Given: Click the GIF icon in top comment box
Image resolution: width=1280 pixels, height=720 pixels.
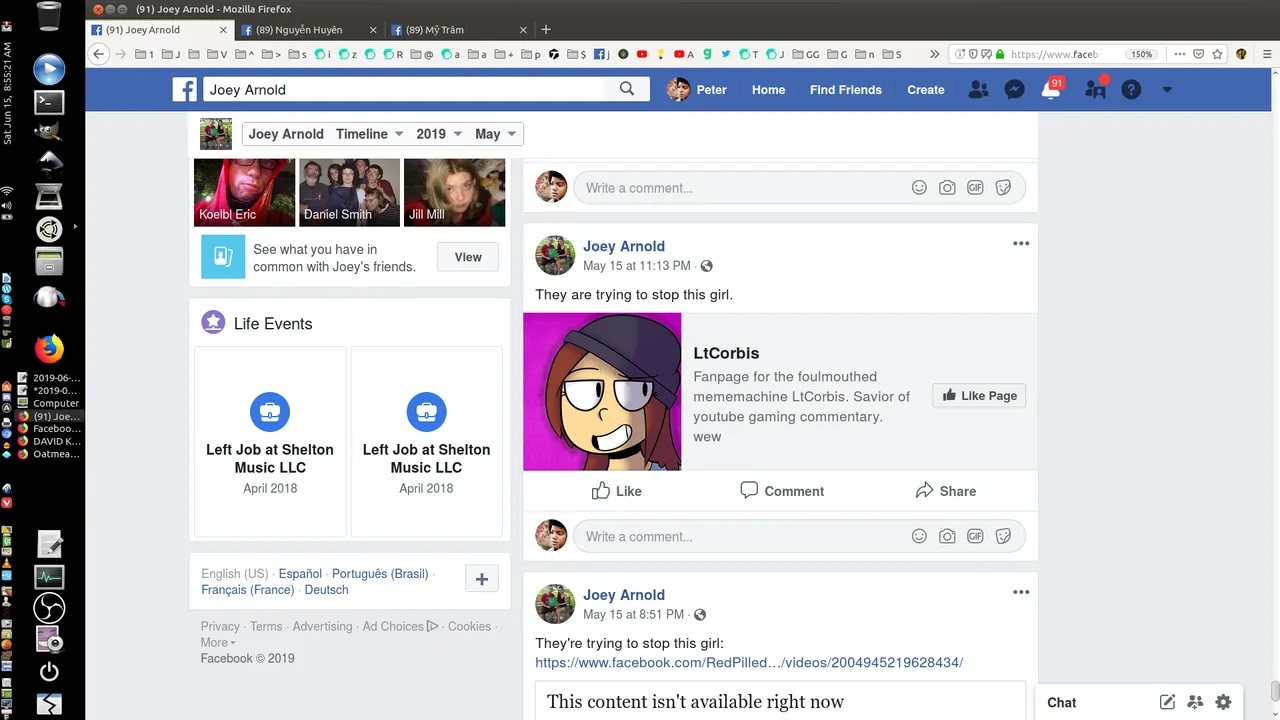Looking at the screenshot, I should coord(975,188).
